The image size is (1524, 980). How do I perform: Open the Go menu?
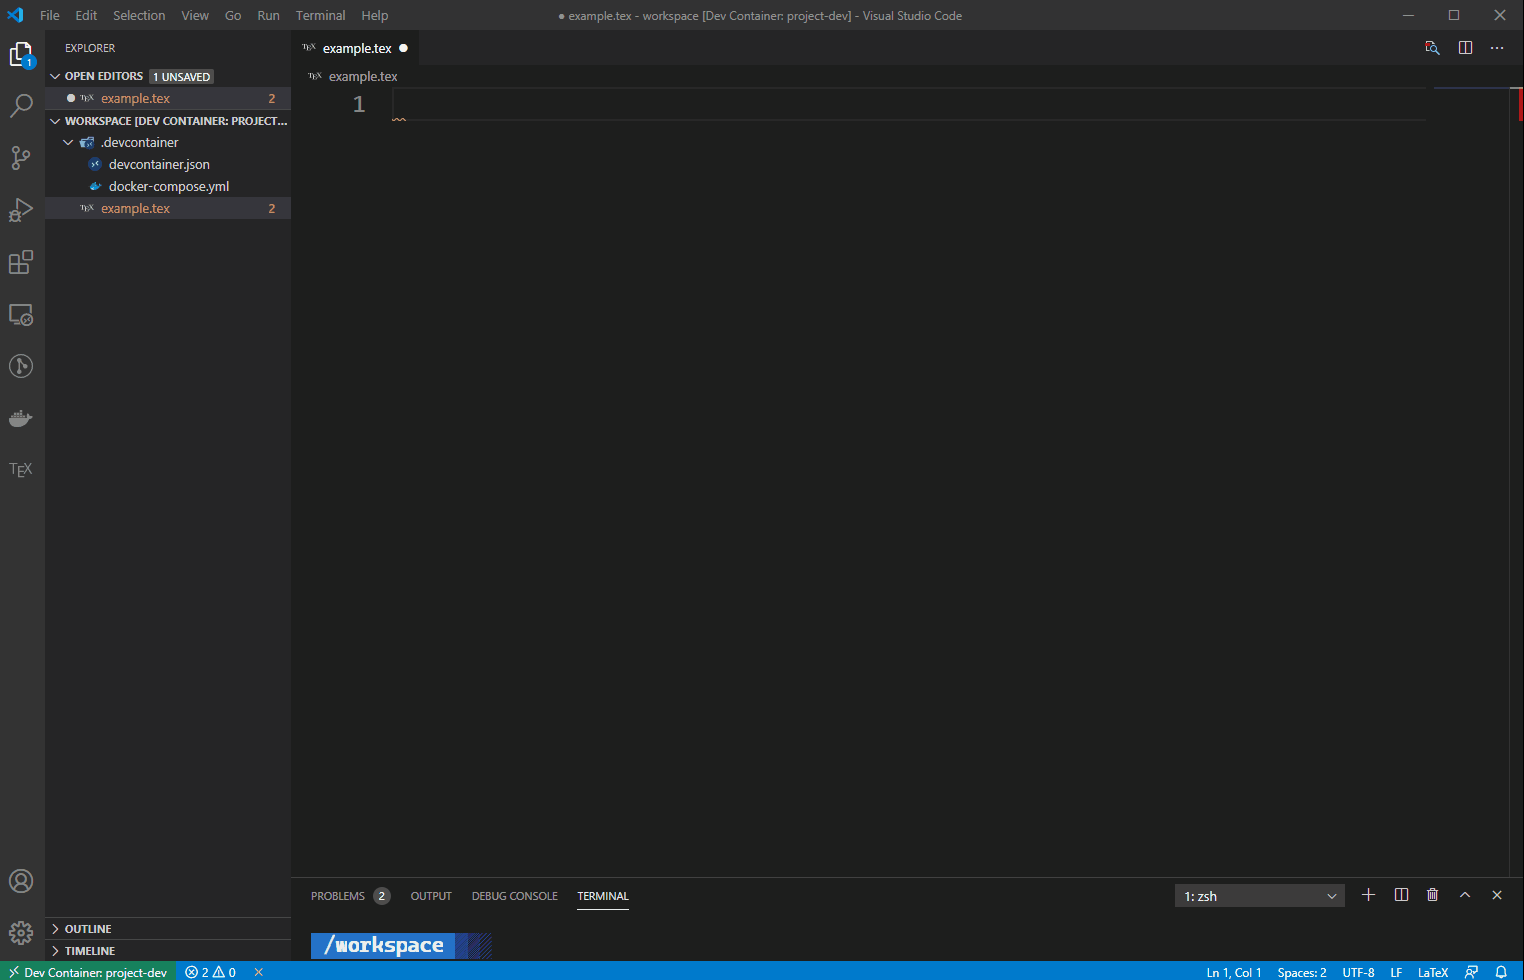point(233,15)
